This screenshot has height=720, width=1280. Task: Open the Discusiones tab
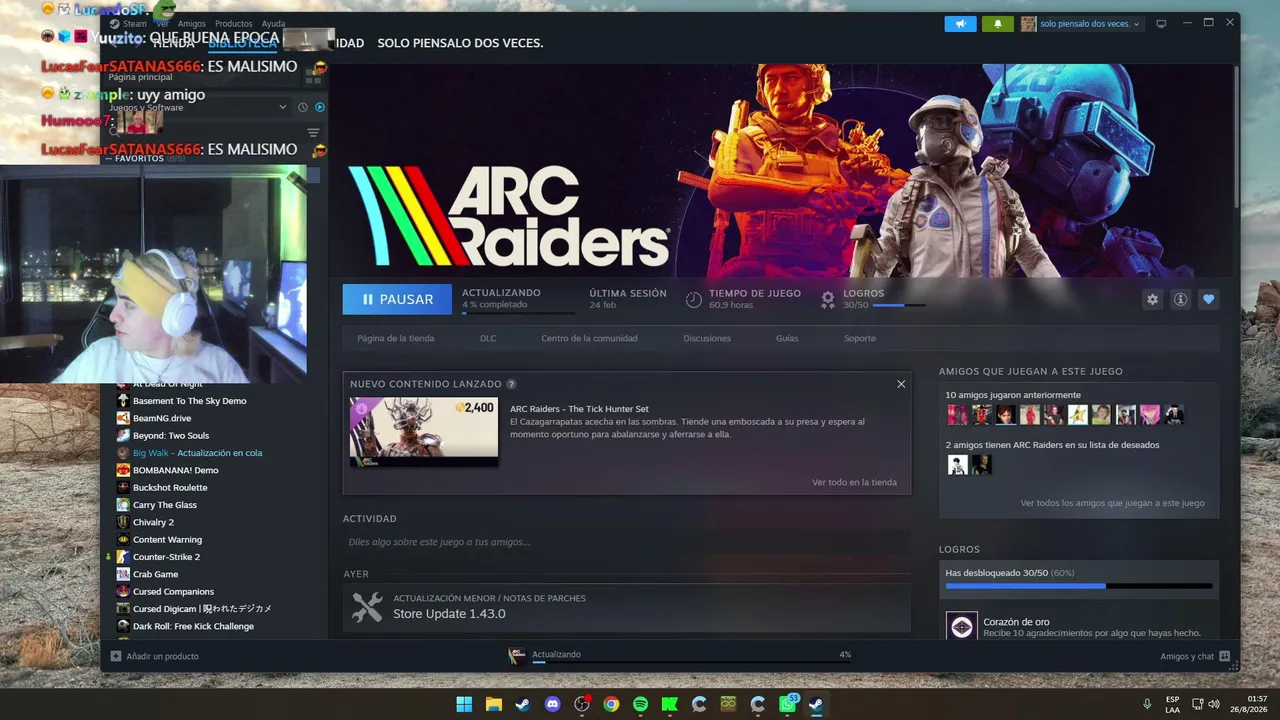click(x=707, y=338)
